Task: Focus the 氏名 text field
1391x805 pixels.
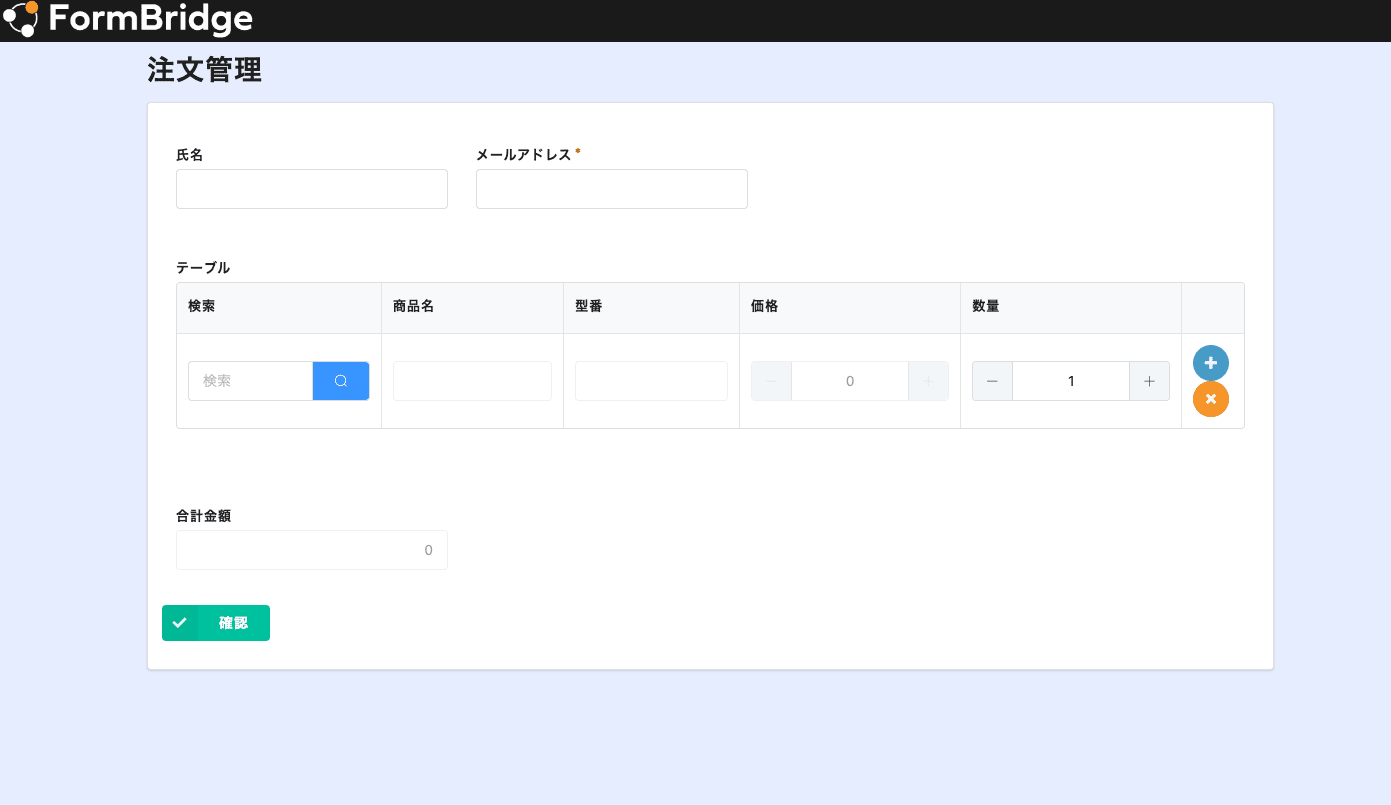Action: [x=312, y=189]
